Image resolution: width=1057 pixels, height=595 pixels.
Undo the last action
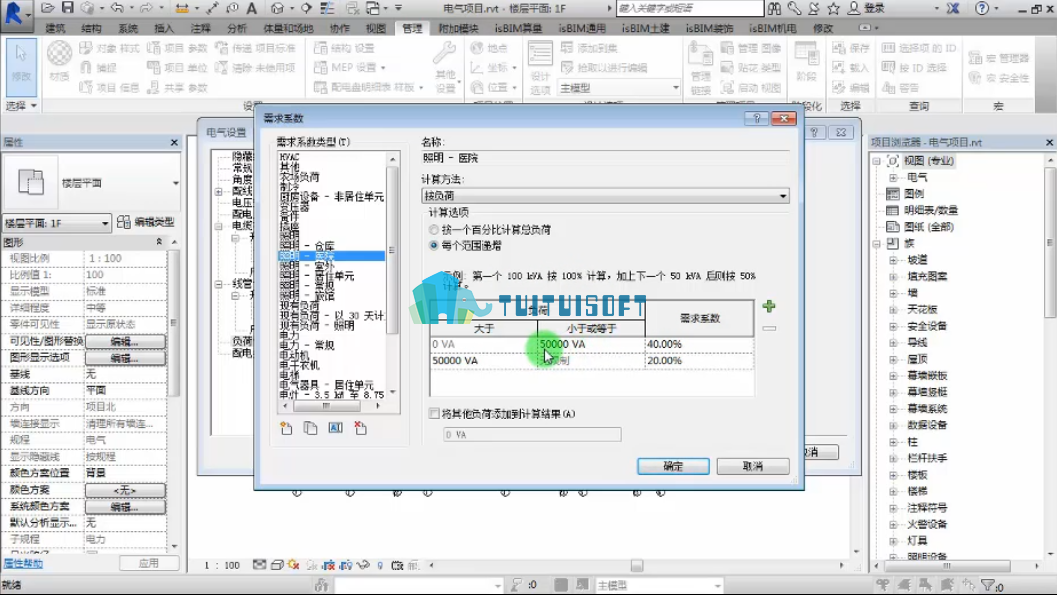117,8
